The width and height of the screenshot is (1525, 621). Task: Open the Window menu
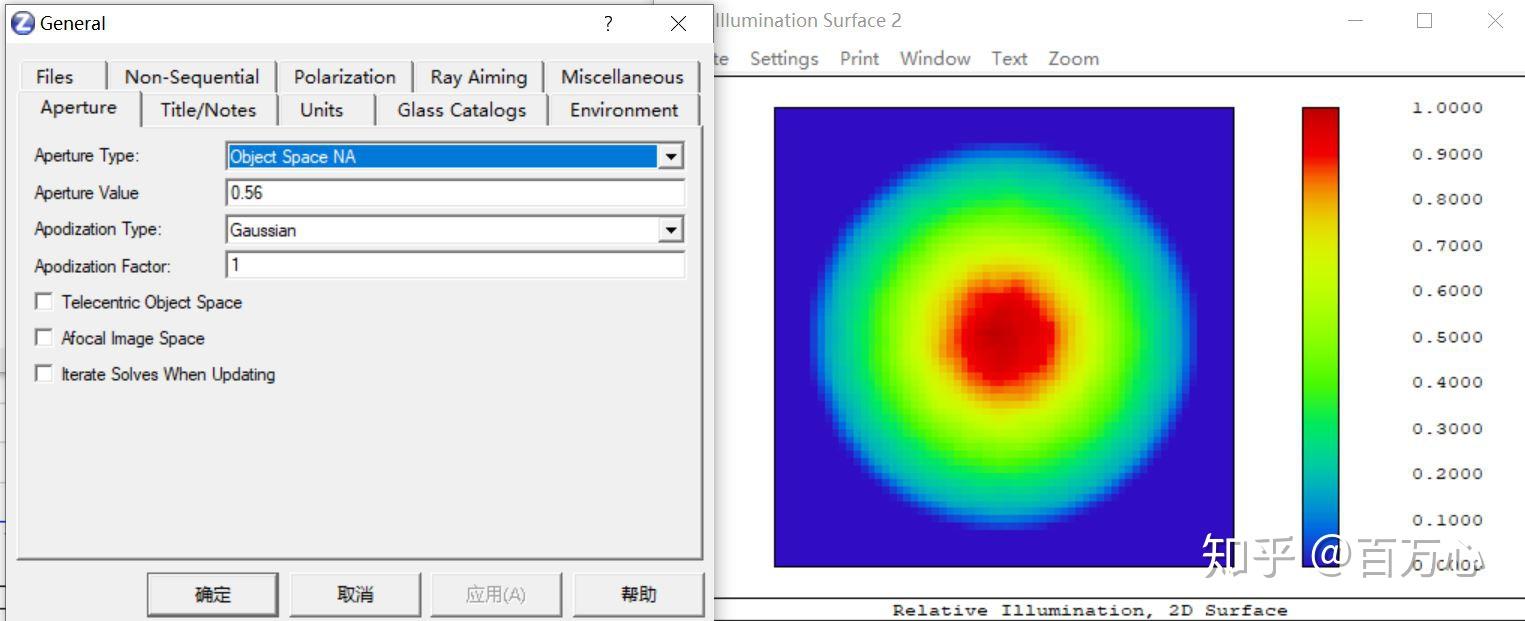933,59
